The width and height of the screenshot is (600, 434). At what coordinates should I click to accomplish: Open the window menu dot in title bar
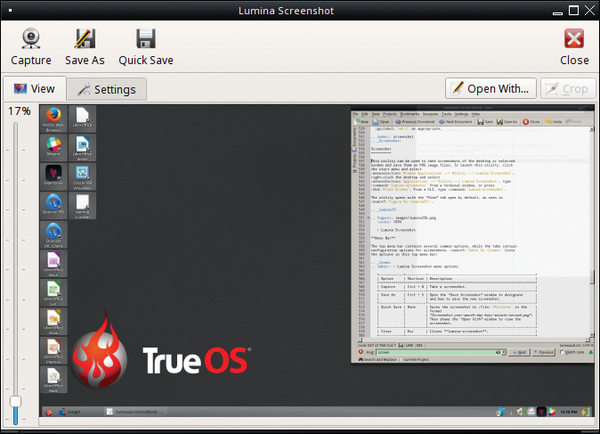point(10,11)
